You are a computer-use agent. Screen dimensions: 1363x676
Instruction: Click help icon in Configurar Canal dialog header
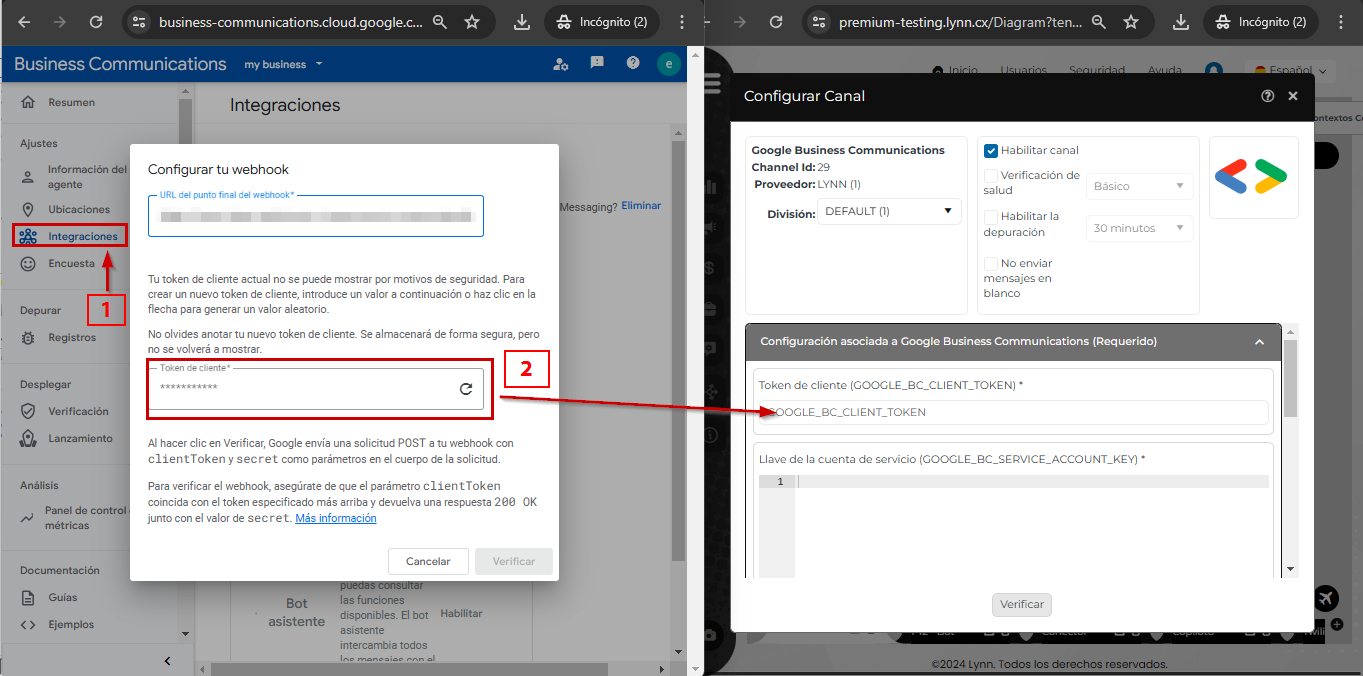[x=1268, y=96]
